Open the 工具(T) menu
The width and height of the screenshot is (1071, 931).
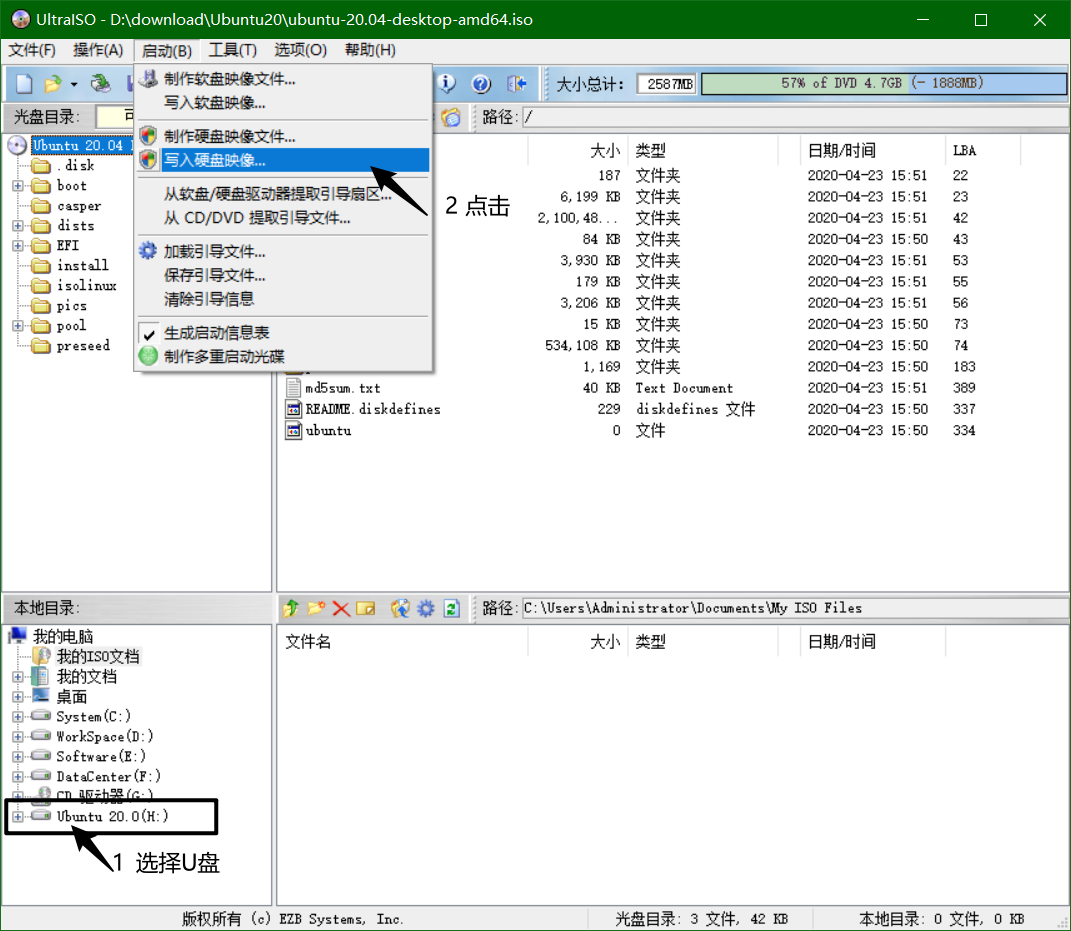[x=233, y=50]
